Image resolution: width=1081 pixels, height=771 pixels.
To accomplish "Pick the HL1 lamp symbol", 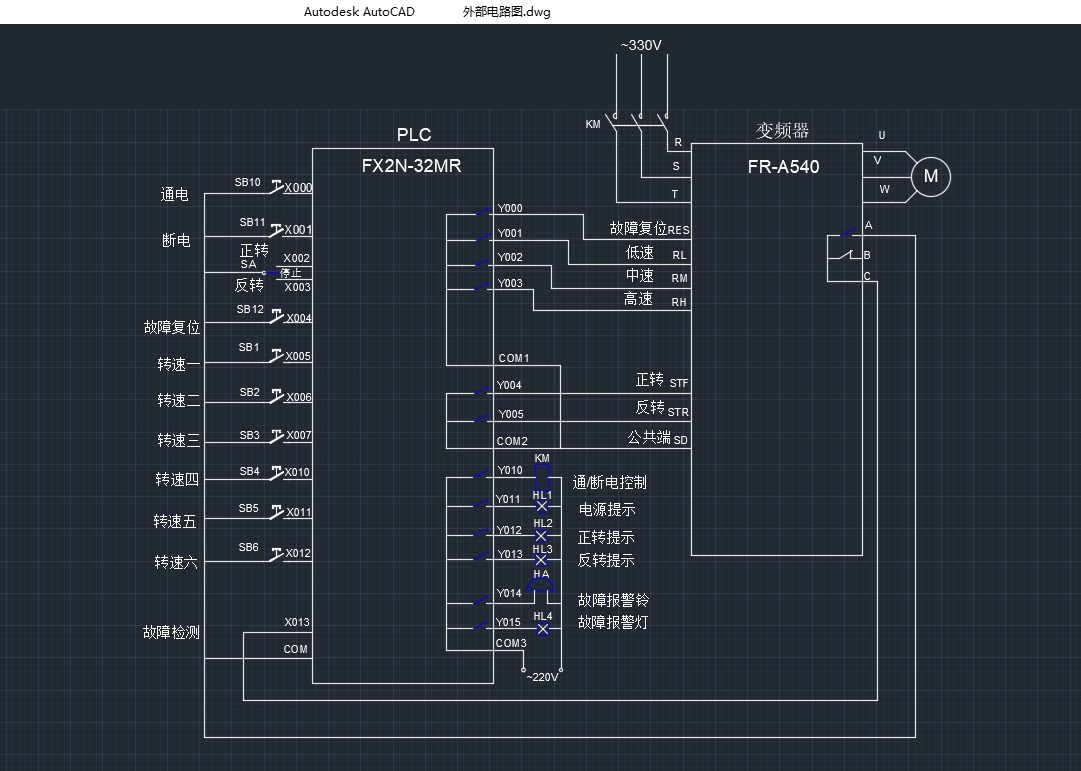I will coord(542,506).
